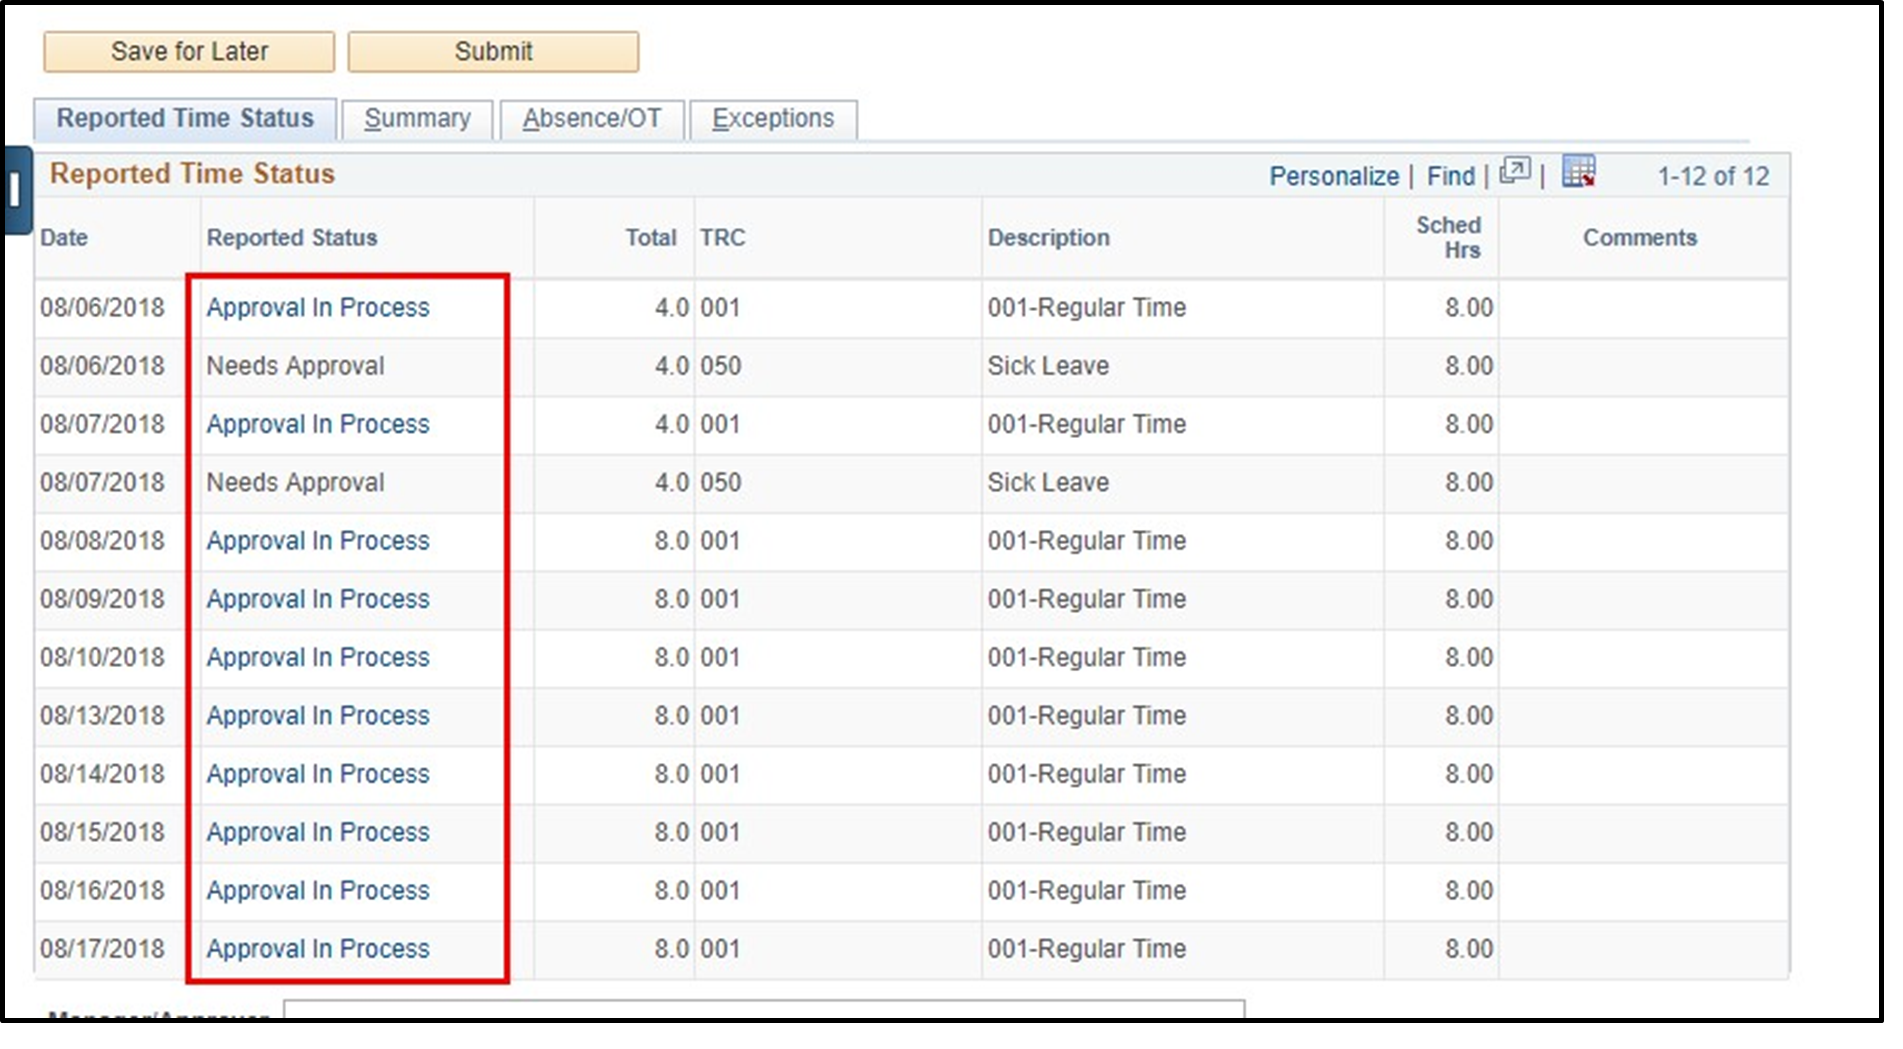Viewport: 1903px width, 1049px height.
Task: Open the Personalize grid settings
Action: click(x=1334, y=176)
